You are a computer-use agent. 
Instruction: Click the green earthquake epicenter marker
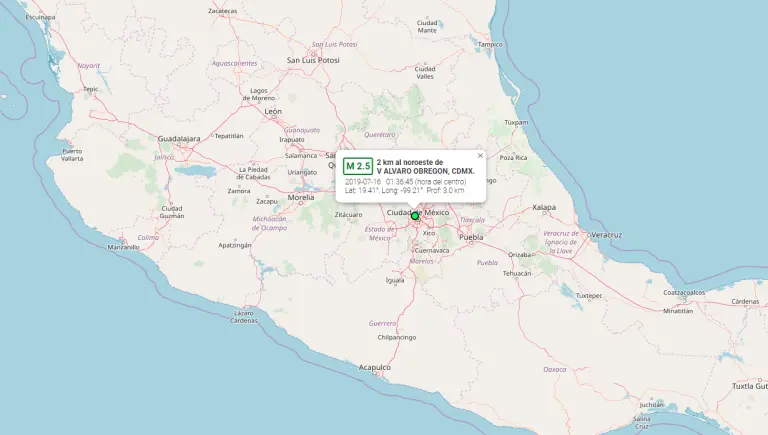[415, 215]
